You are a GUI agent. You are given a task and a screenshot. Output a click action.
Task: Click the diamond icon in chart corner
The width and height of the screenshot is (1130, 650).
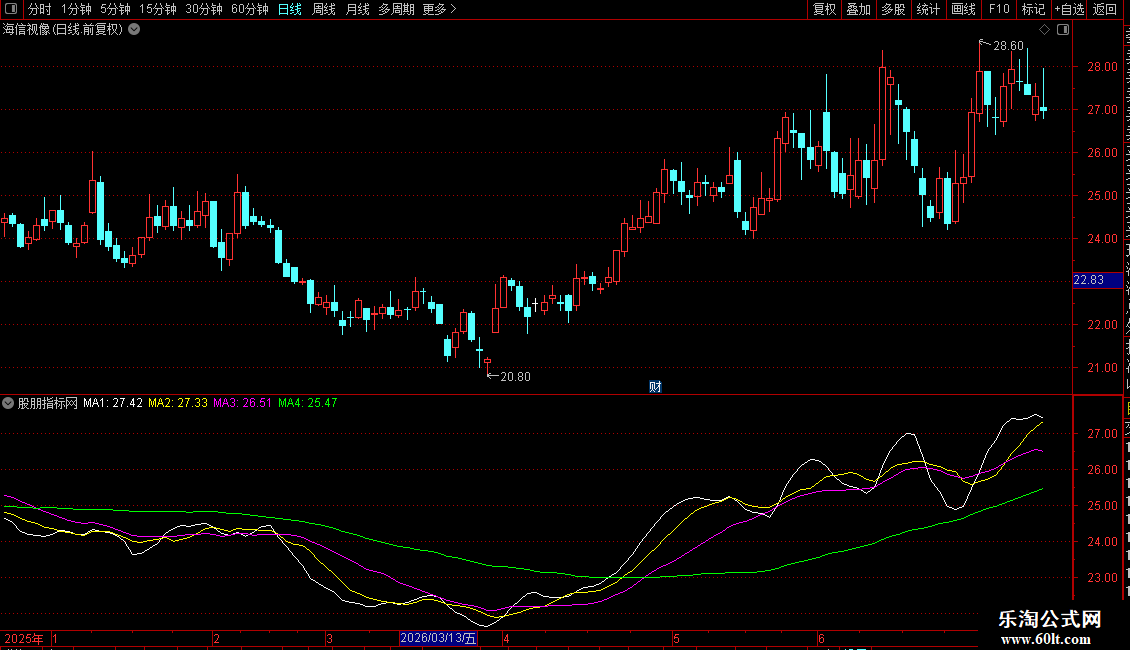tap(1044, 30)
